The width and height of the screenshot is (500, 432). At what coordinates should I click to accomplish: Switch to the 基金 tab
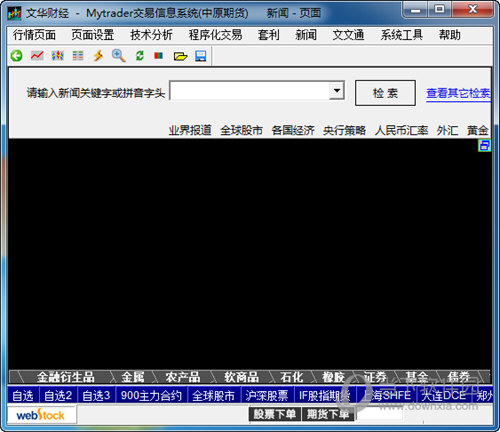417,377
